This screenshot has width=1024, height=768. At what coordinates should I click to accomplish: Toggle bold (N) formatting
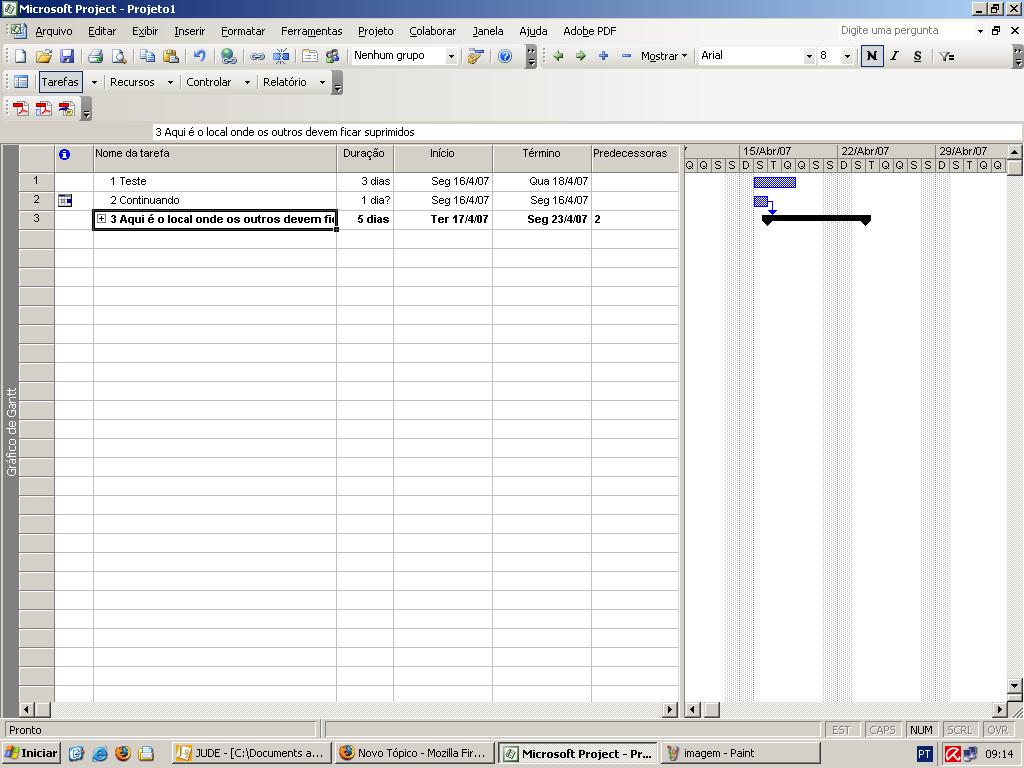tap(872, 56)
